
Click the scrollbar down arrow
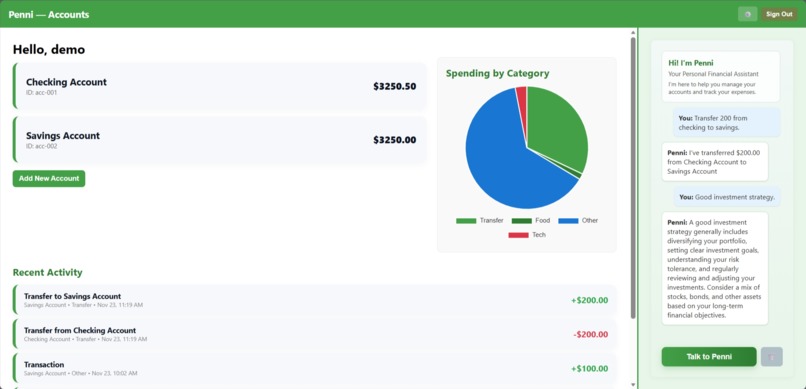click(633, 384)
